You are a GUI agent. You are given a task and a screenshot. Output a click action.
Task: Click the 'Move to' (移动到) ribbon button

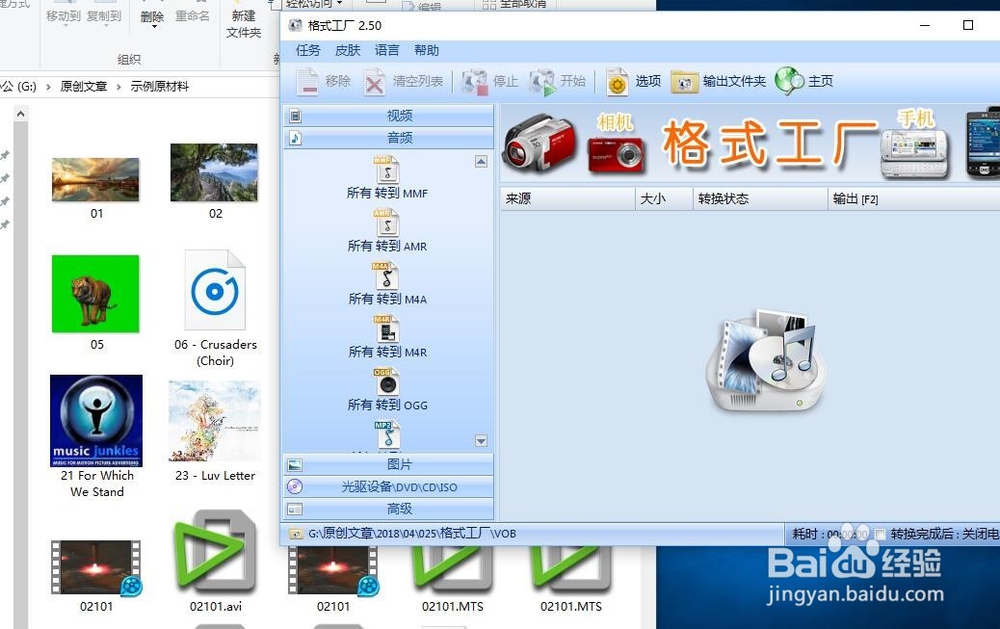63,17
